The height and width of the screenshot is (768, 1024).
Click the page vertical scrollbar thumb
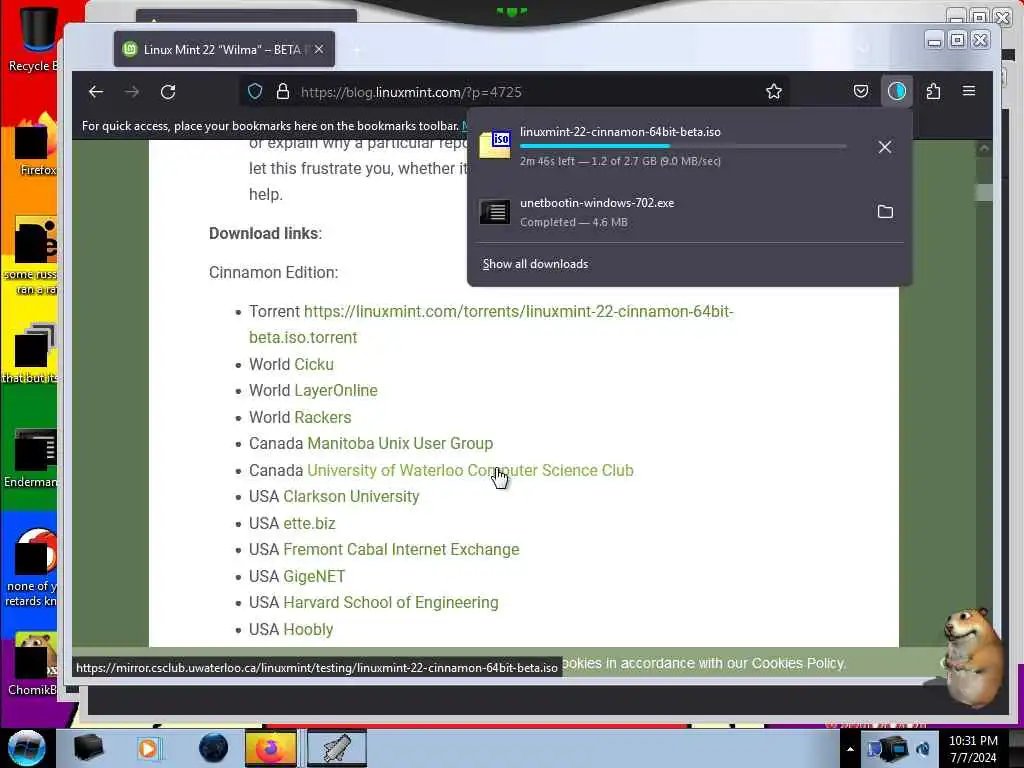point(984,192)
